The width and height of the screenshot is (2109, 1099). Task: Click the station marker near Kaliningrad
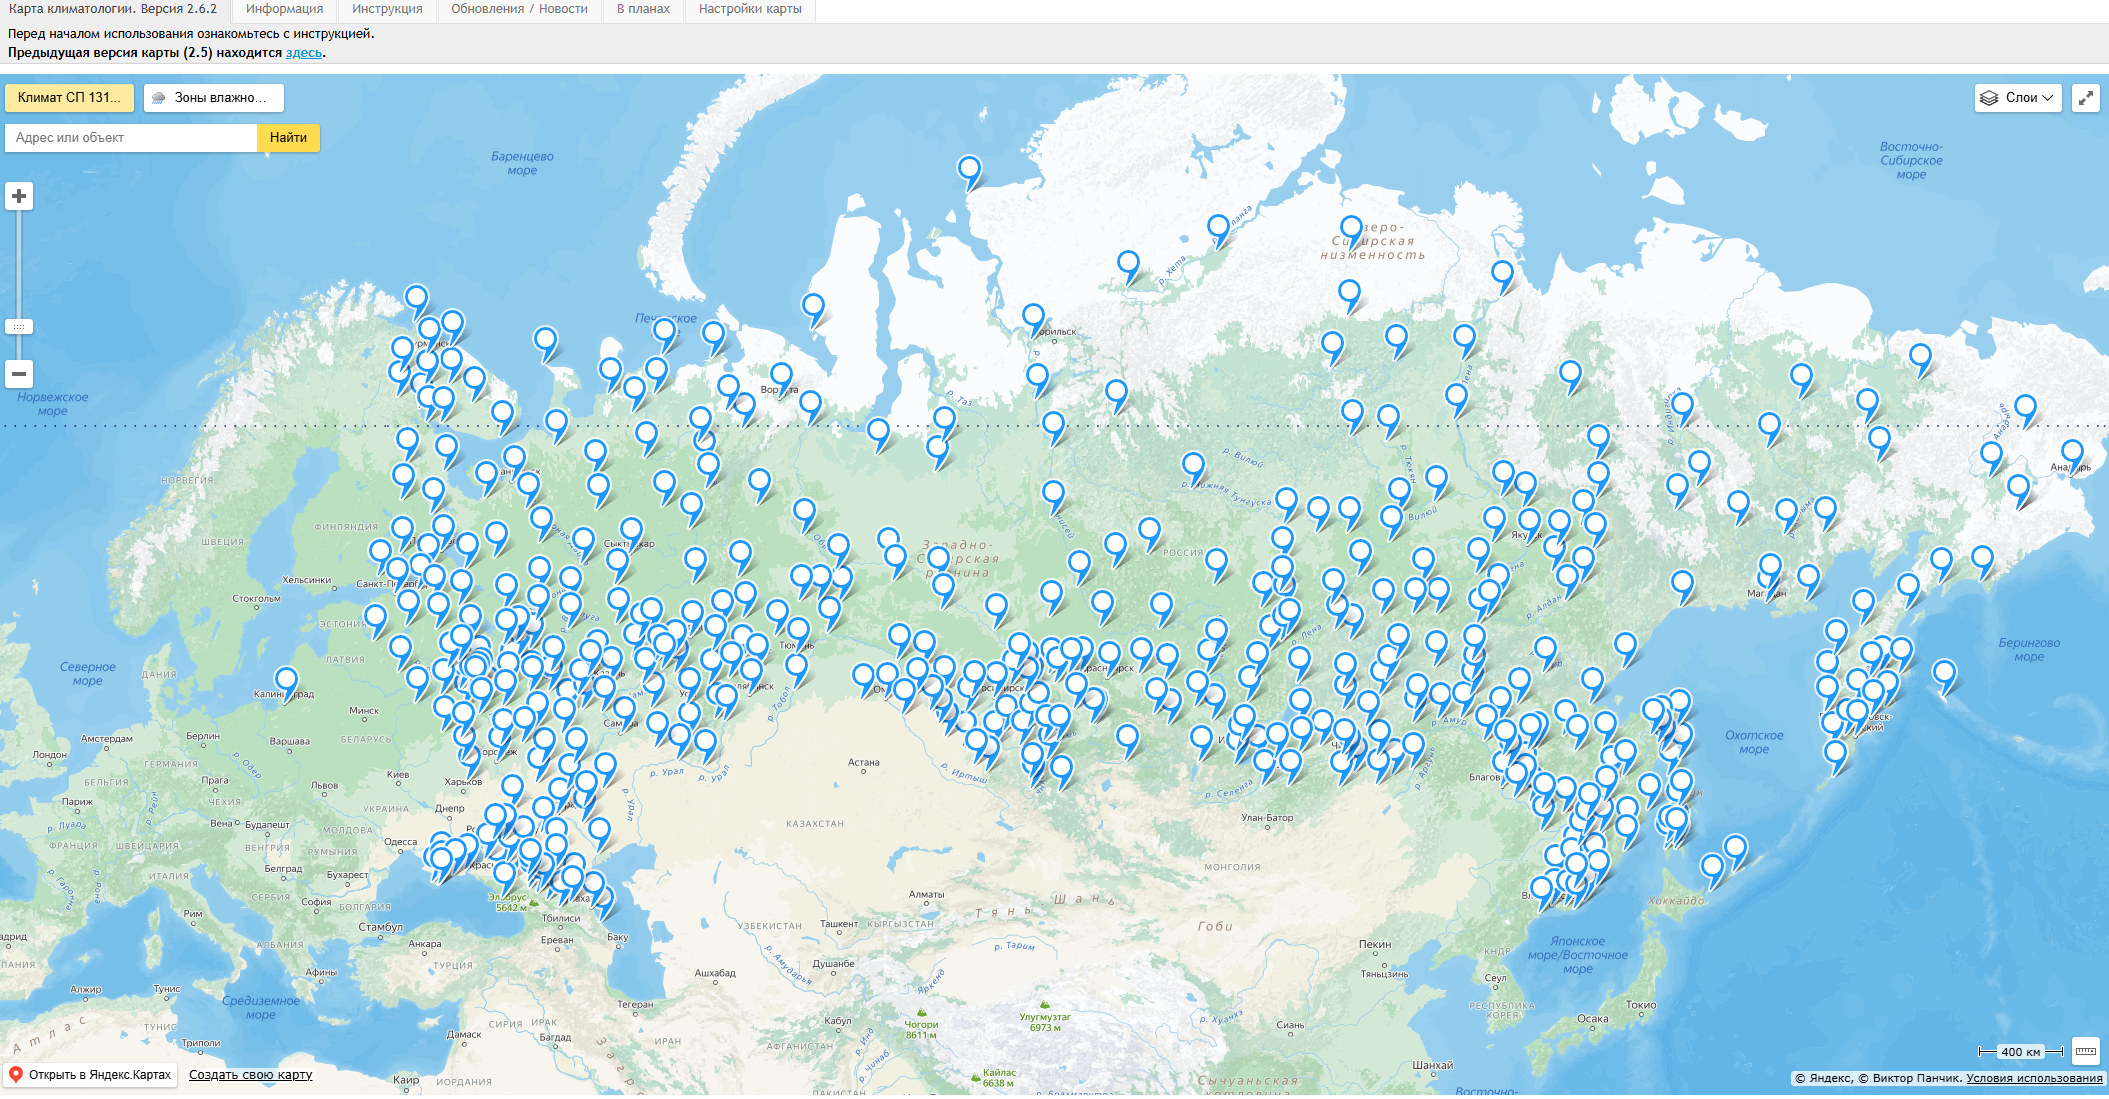coord(286,680)
